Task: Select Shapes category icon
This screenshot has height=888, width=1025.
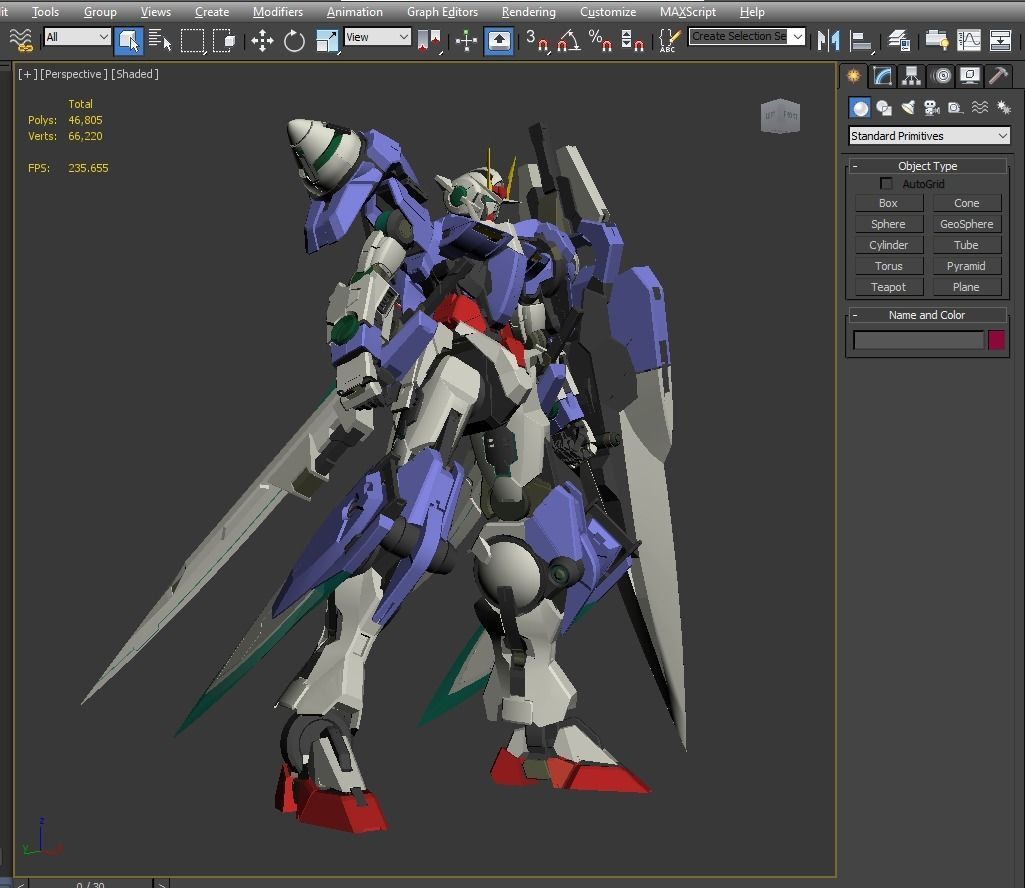Action: [x=884, y=108]
